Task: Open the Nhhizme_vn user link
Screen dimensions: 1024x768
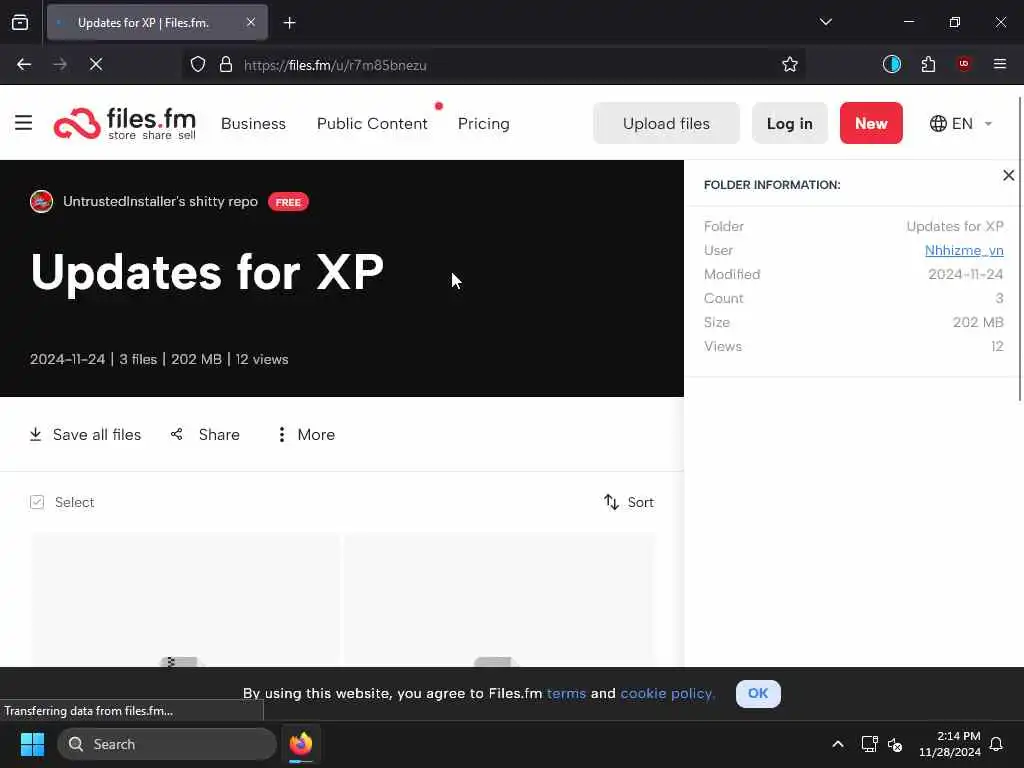Action: point(964,250)
